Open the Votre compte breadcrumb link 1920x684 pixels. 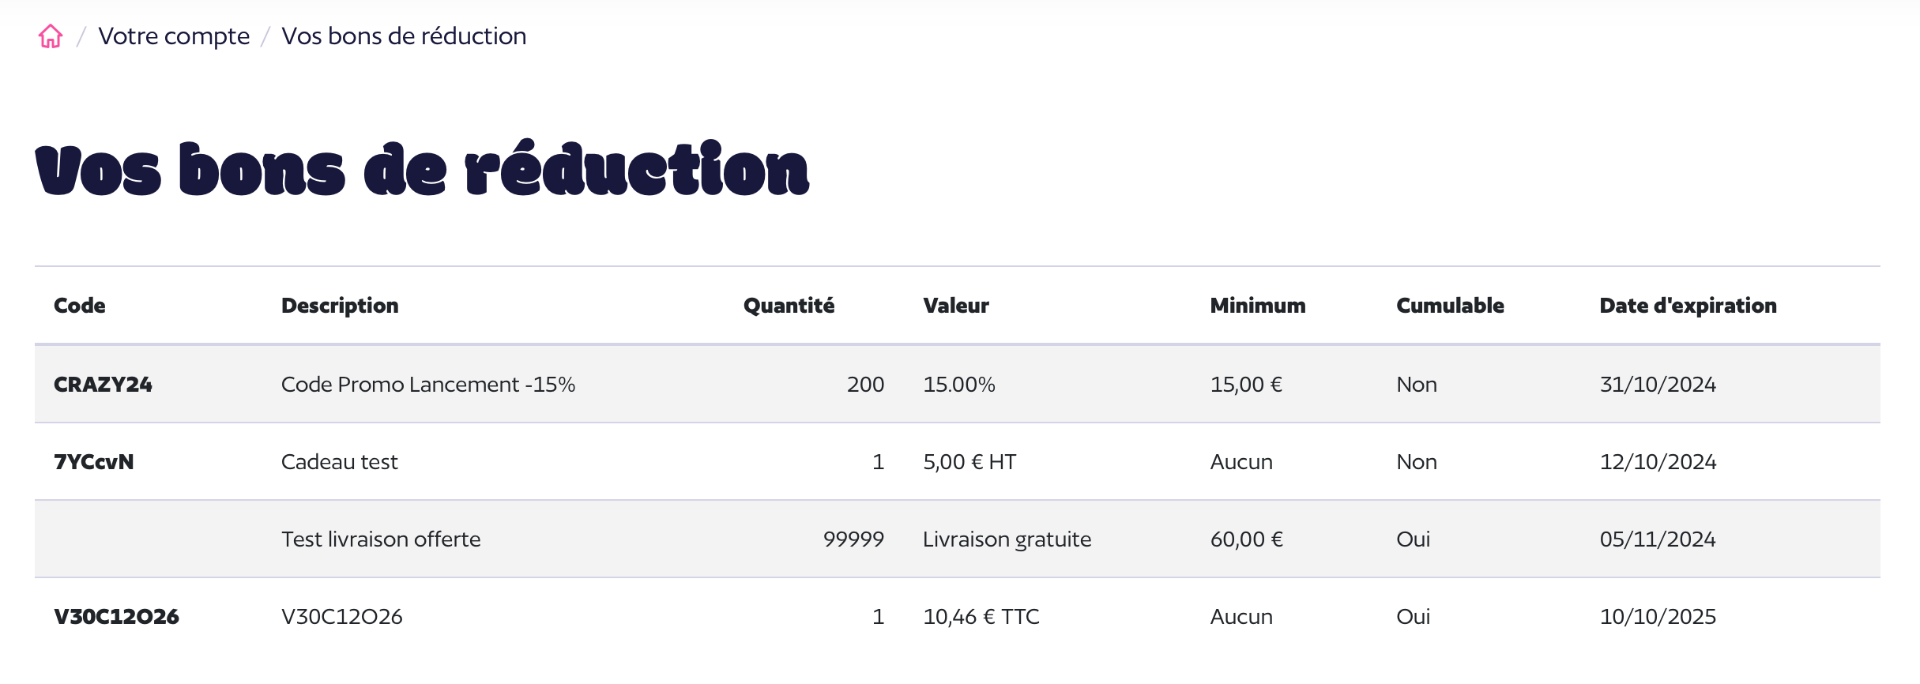click(174, 36)
